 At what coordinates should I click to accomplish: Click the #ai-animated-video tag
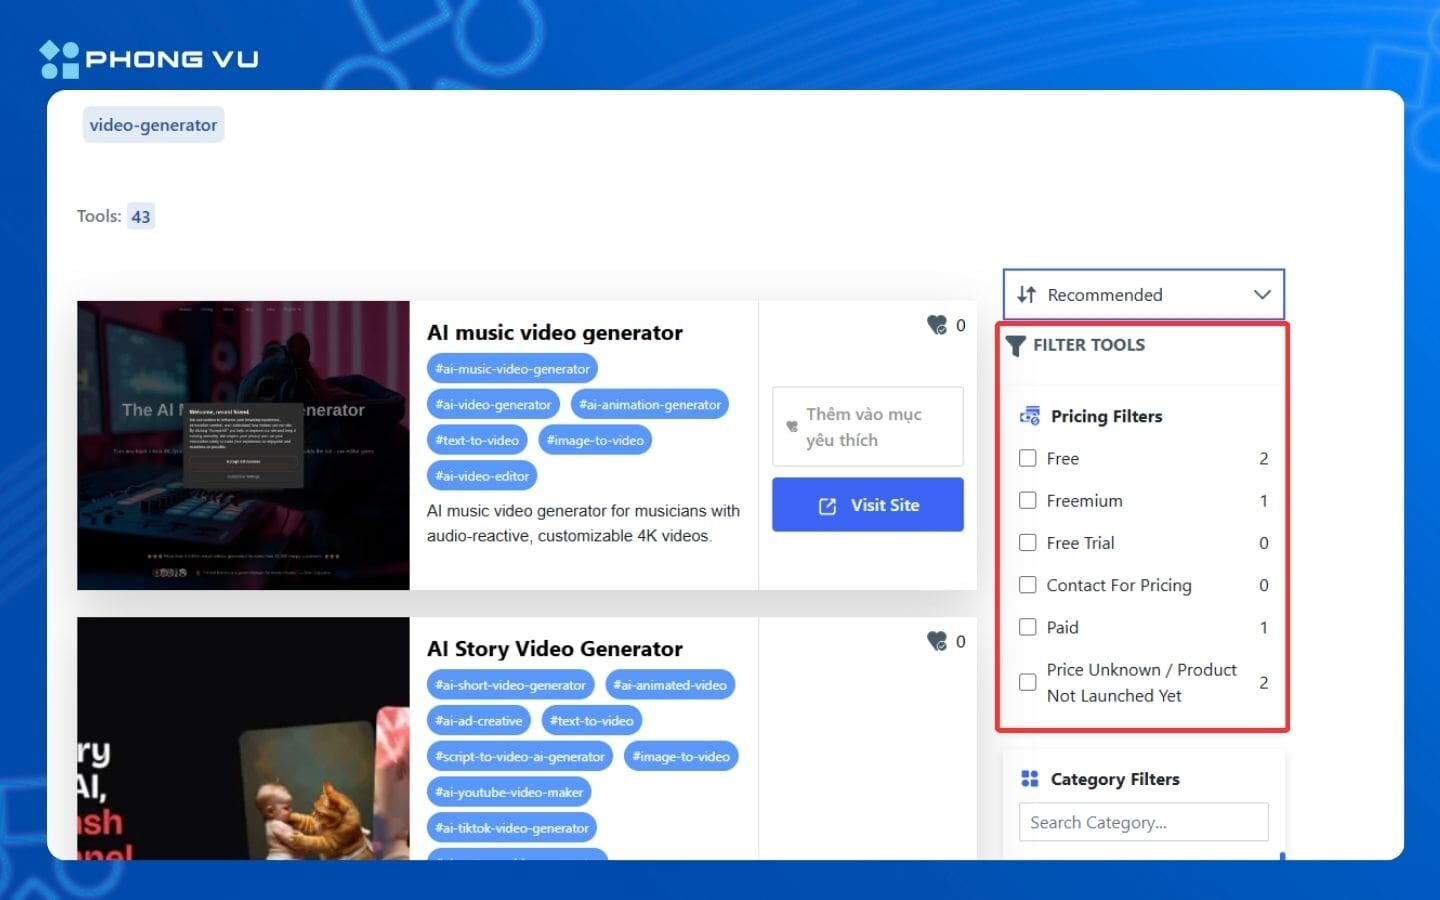[x=670, y=685]
